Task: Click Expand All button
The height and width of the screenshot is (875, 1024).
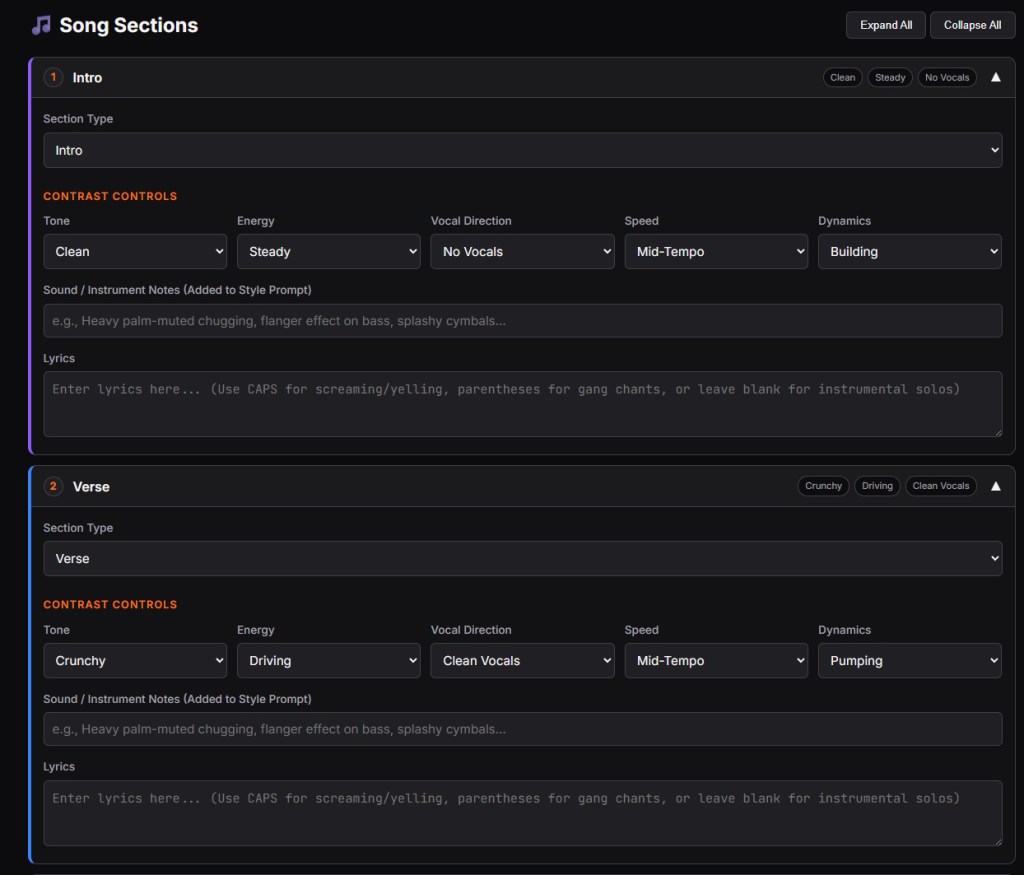Action: pos(886,25)
